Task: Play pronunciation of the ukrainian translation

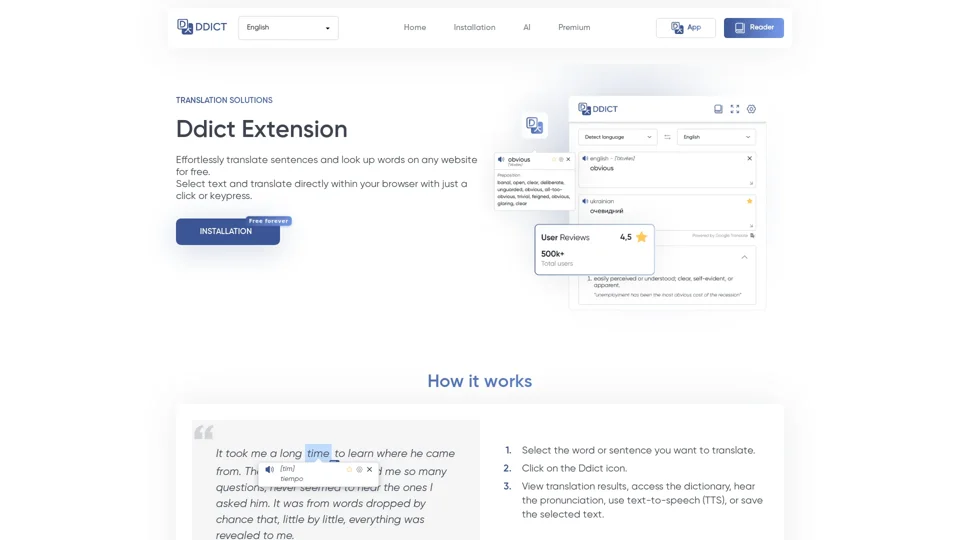Action: point(585,201)
